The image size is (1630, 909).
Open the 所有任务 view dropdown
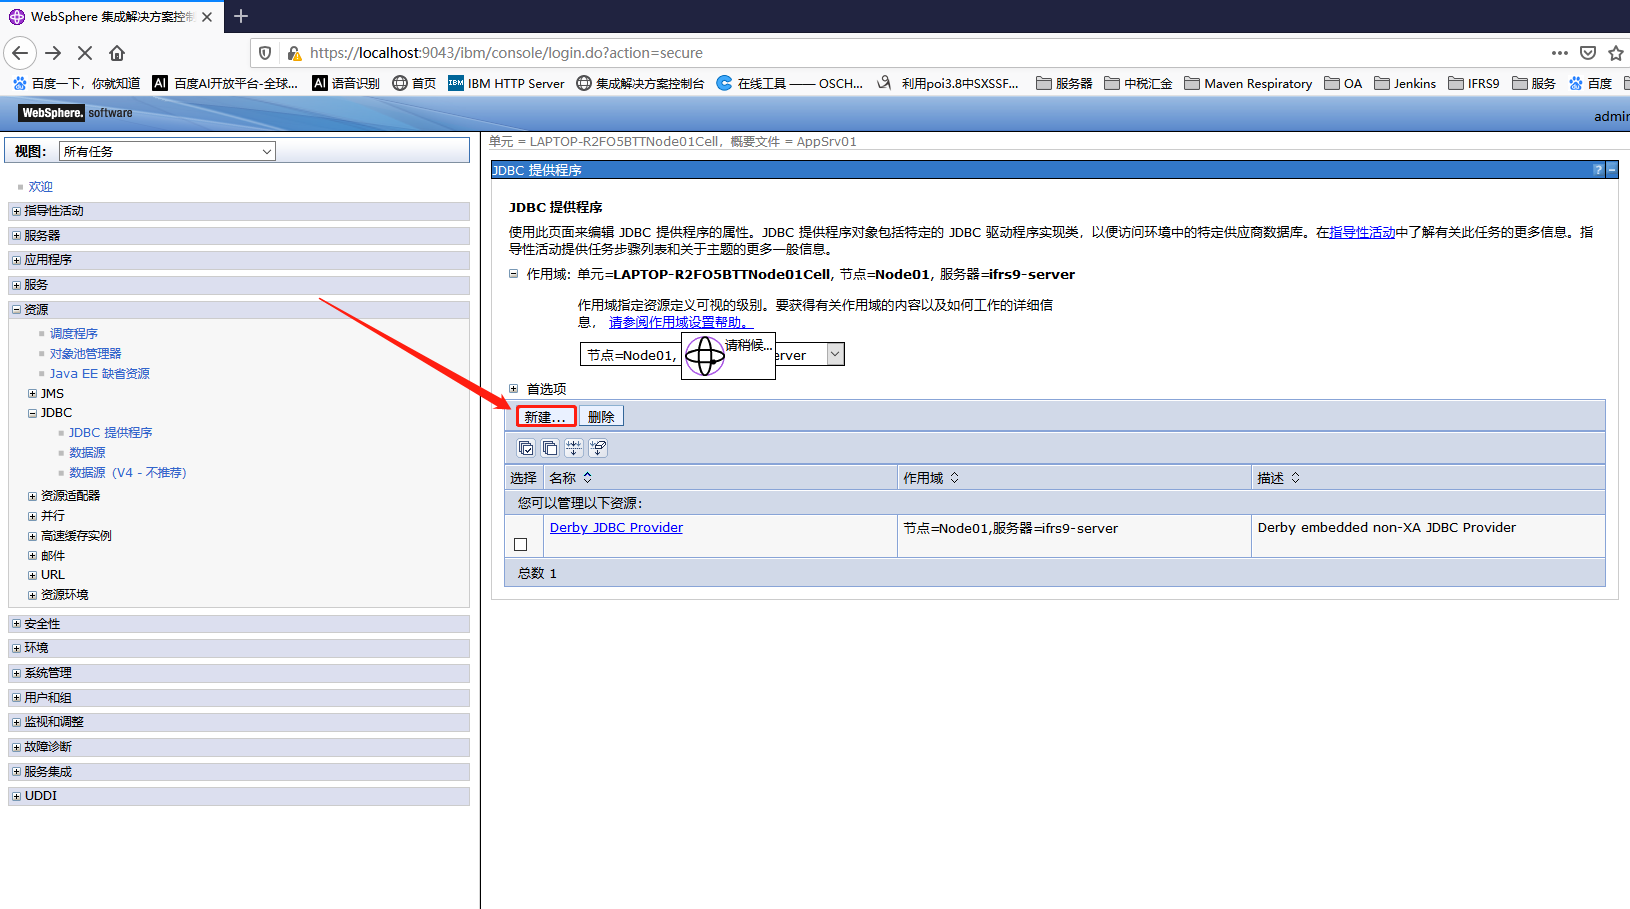point(266,150)
